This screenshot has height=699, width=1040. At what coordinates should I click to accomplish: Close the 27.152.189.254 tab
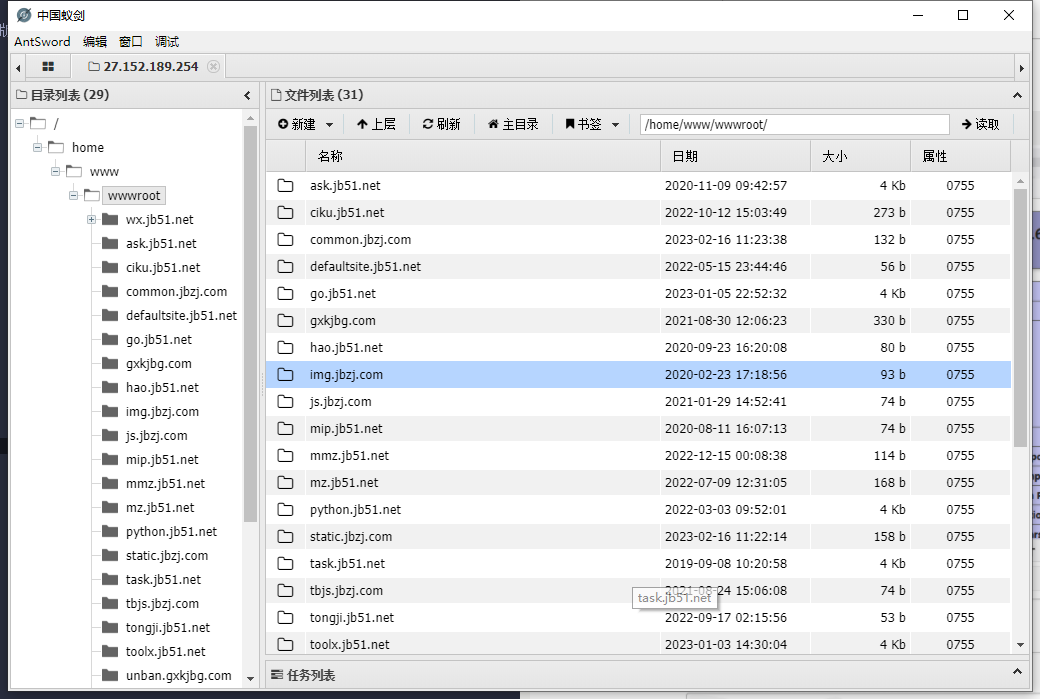tap(213, 66)
